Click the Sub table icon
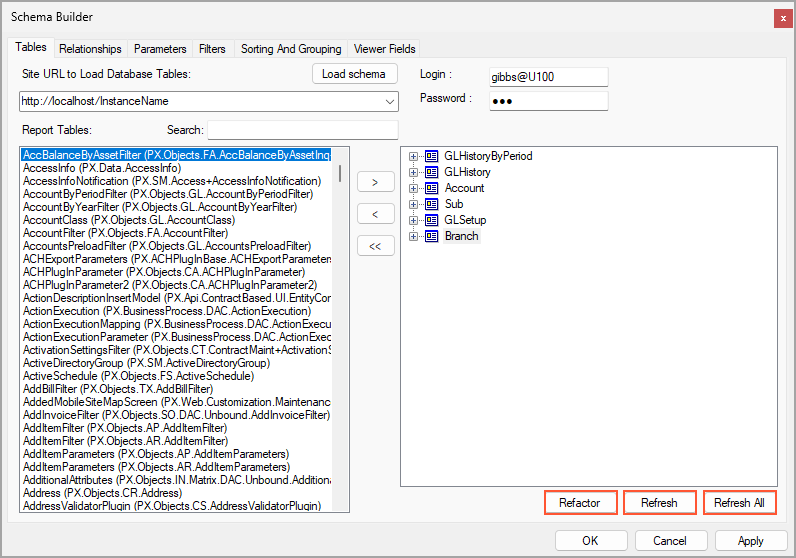This screenshot has width=796, height=558. coord(432,204)
